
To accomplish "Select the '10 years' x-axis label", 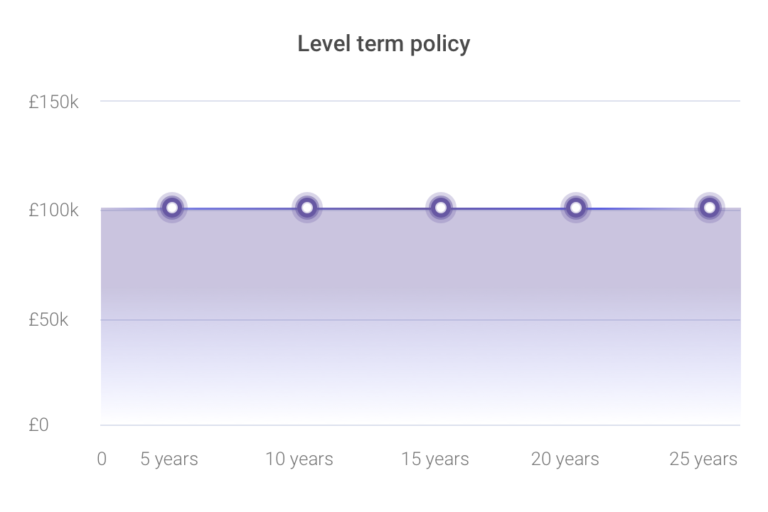I will point(299,460).
